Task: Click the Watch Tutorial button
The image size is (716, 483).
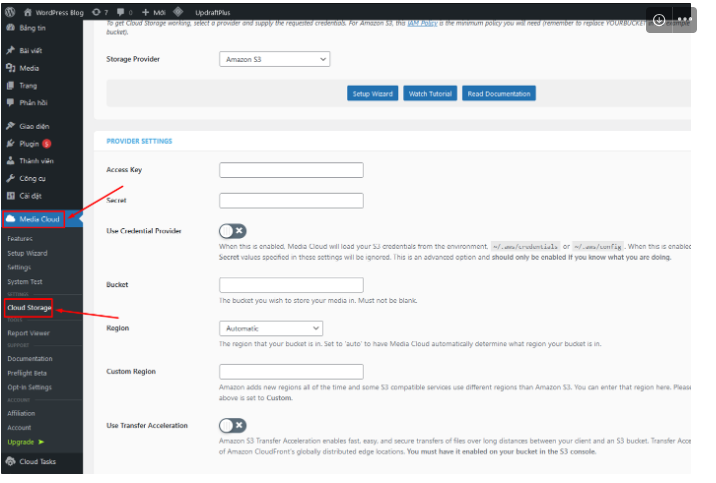Action: pos(430,94)
